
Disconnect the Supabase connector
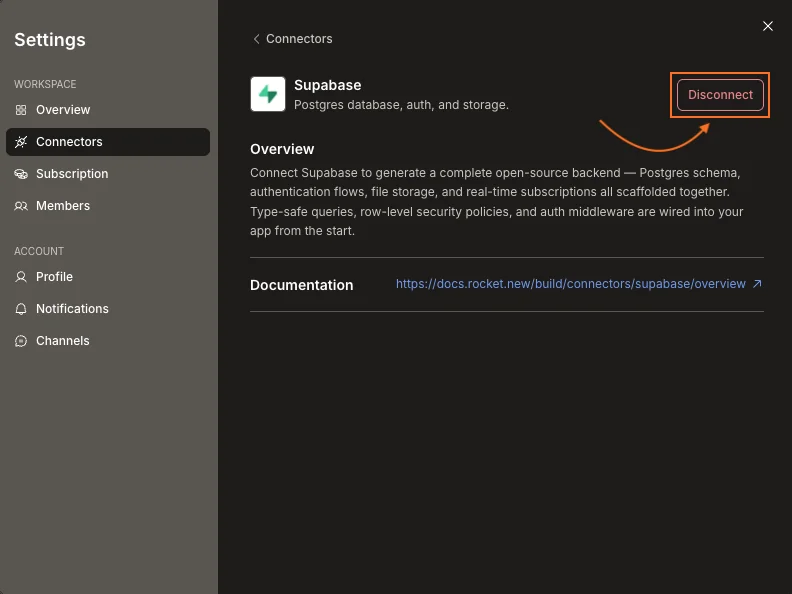tap(720, 95)
